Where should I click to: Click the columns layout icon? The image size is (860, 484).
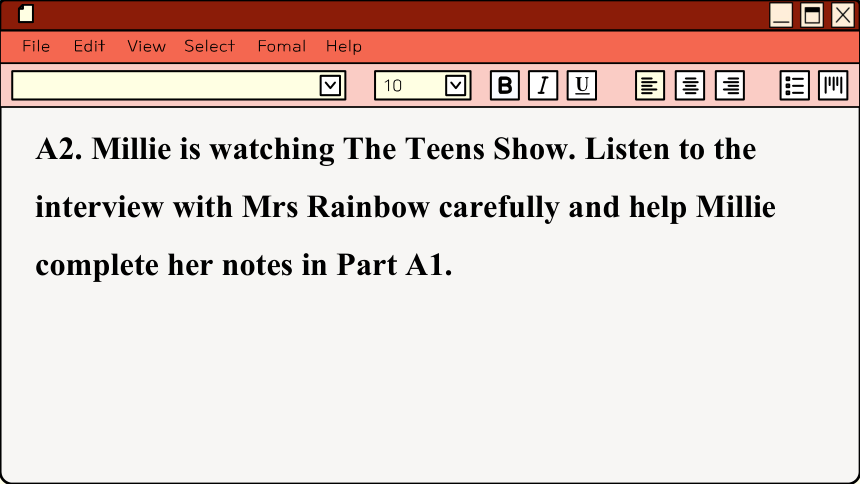pyautogui.click(x=833, y=86)
